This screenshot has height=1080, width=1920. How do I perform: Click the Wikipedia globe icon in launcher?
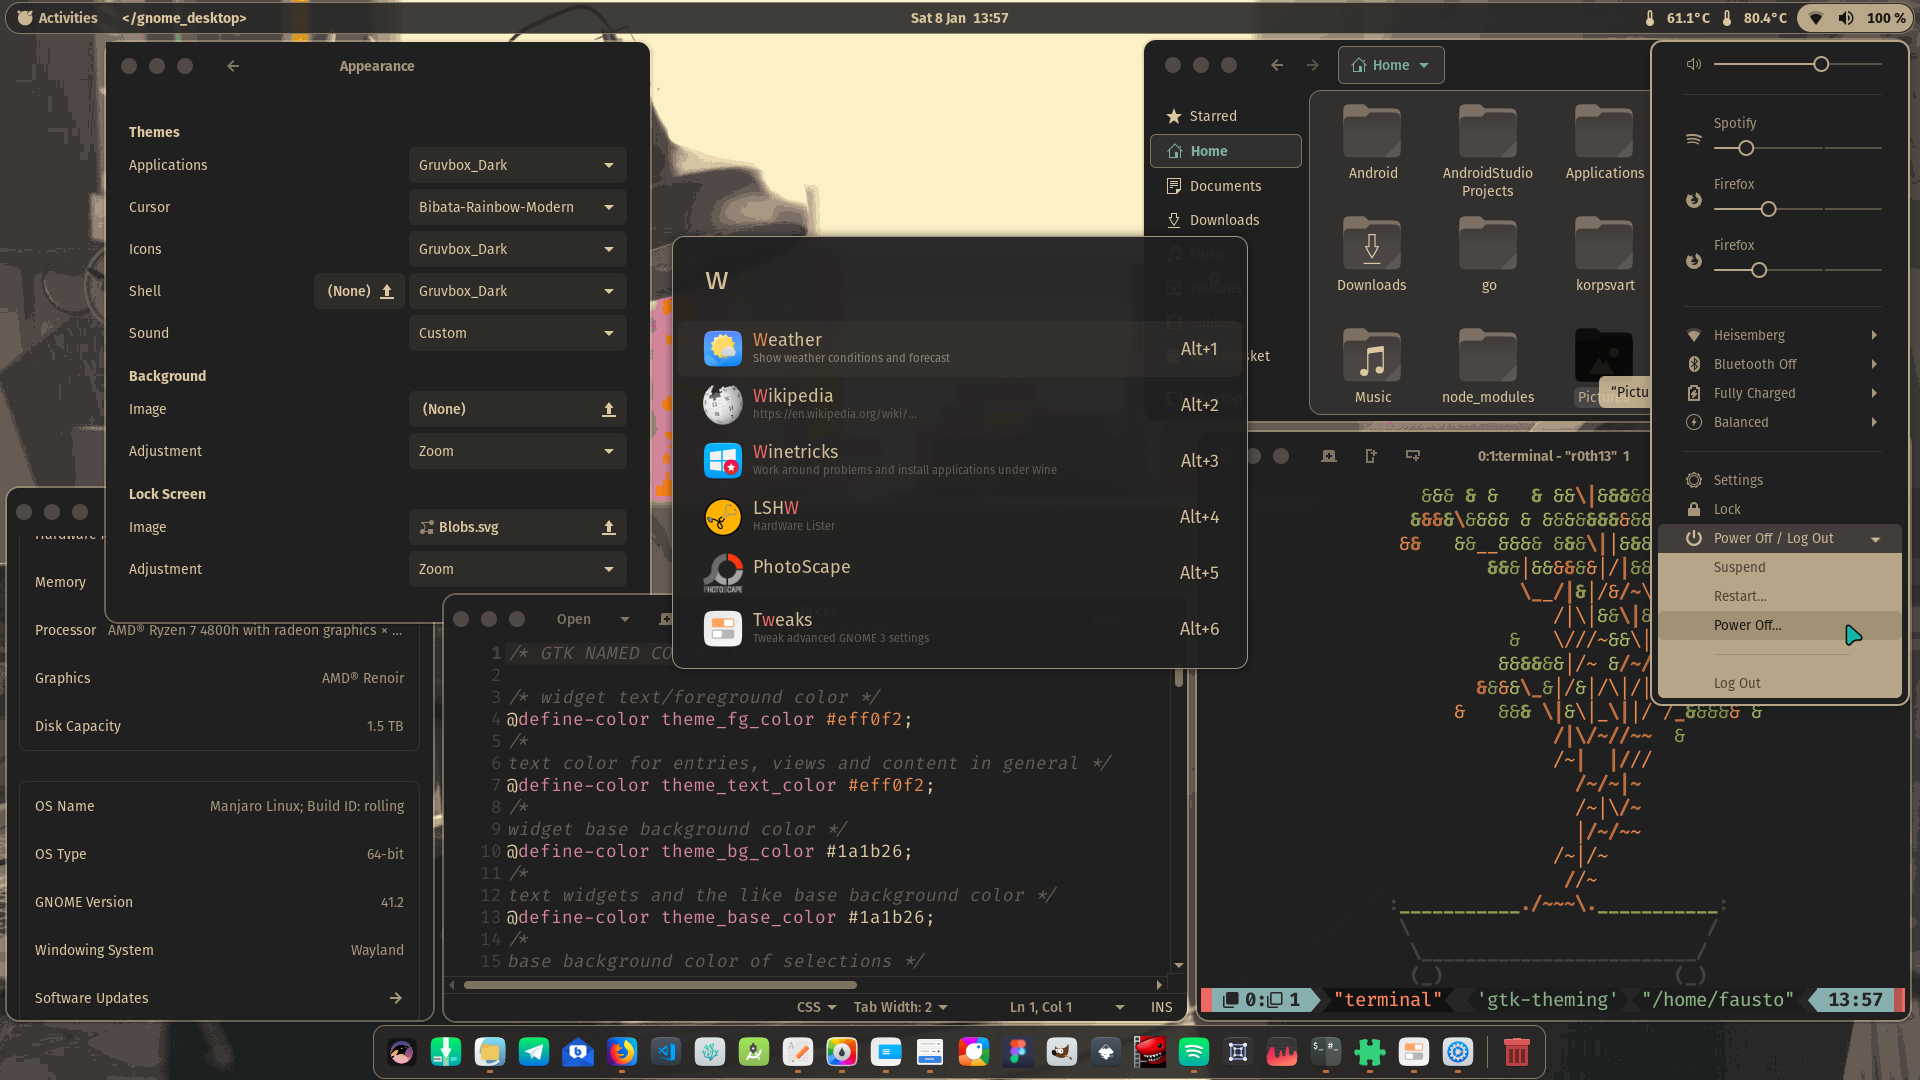pyautogui.click(x=723, y=404)
